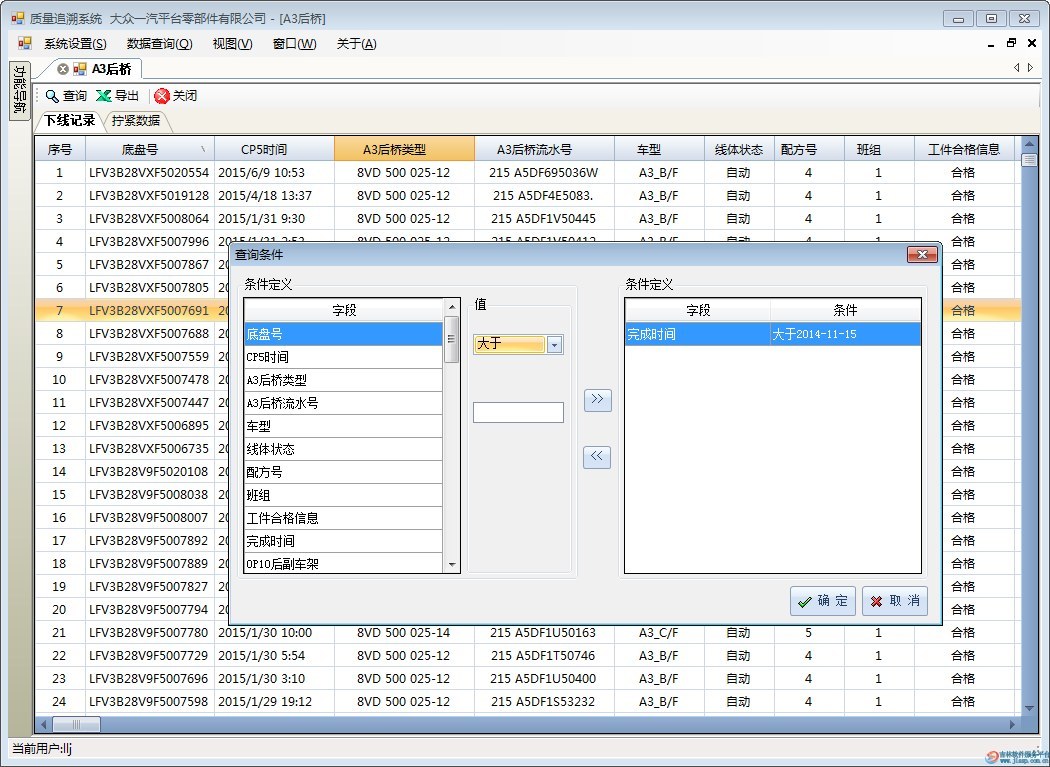Minimize the inner MDI window

point(991,44)
